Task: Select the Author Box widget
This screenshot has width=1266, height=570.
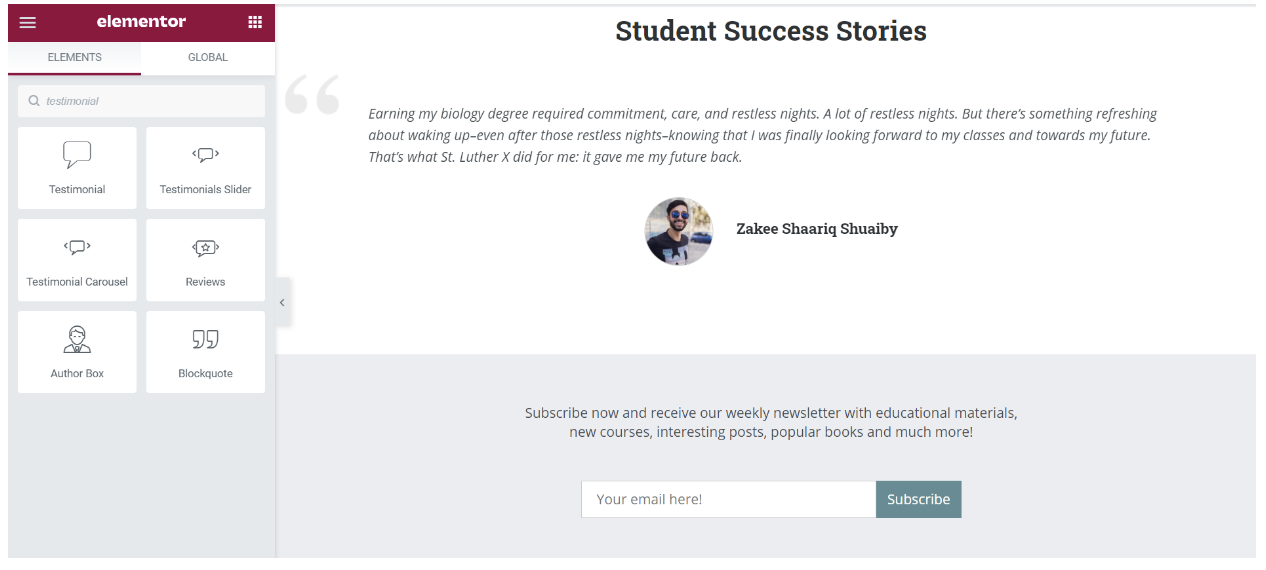Action: coord(77,352)
